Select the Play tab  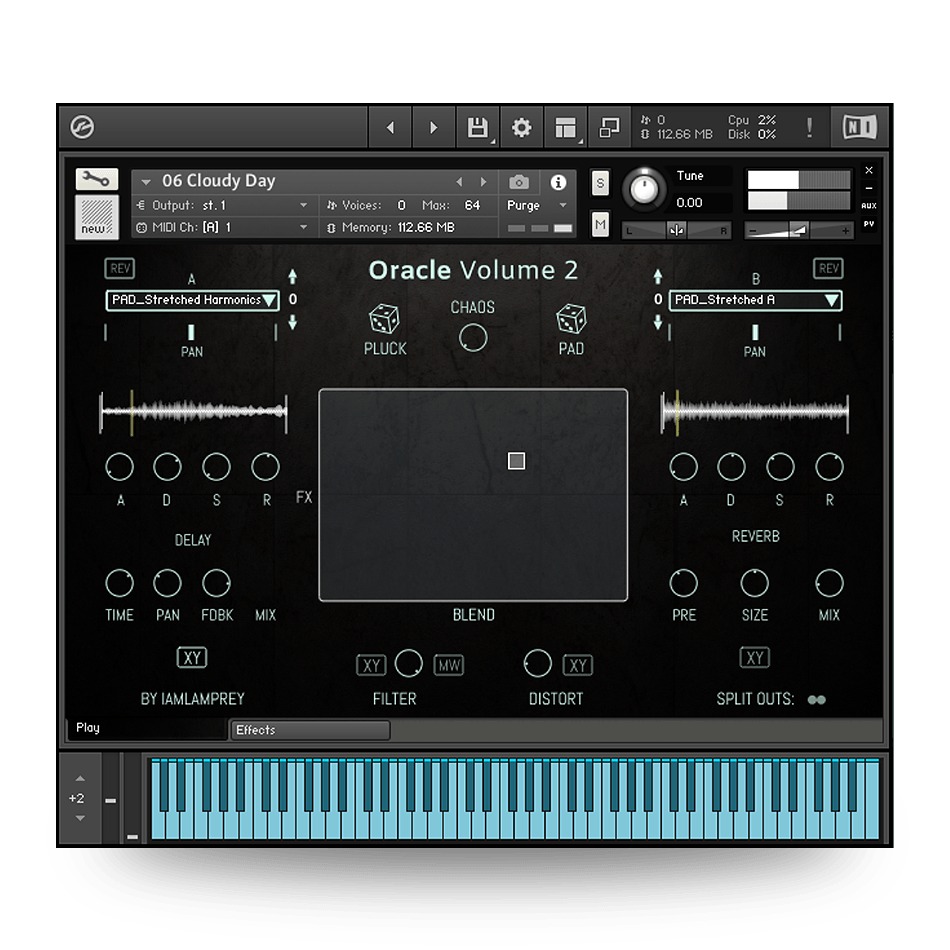[148, 728]
